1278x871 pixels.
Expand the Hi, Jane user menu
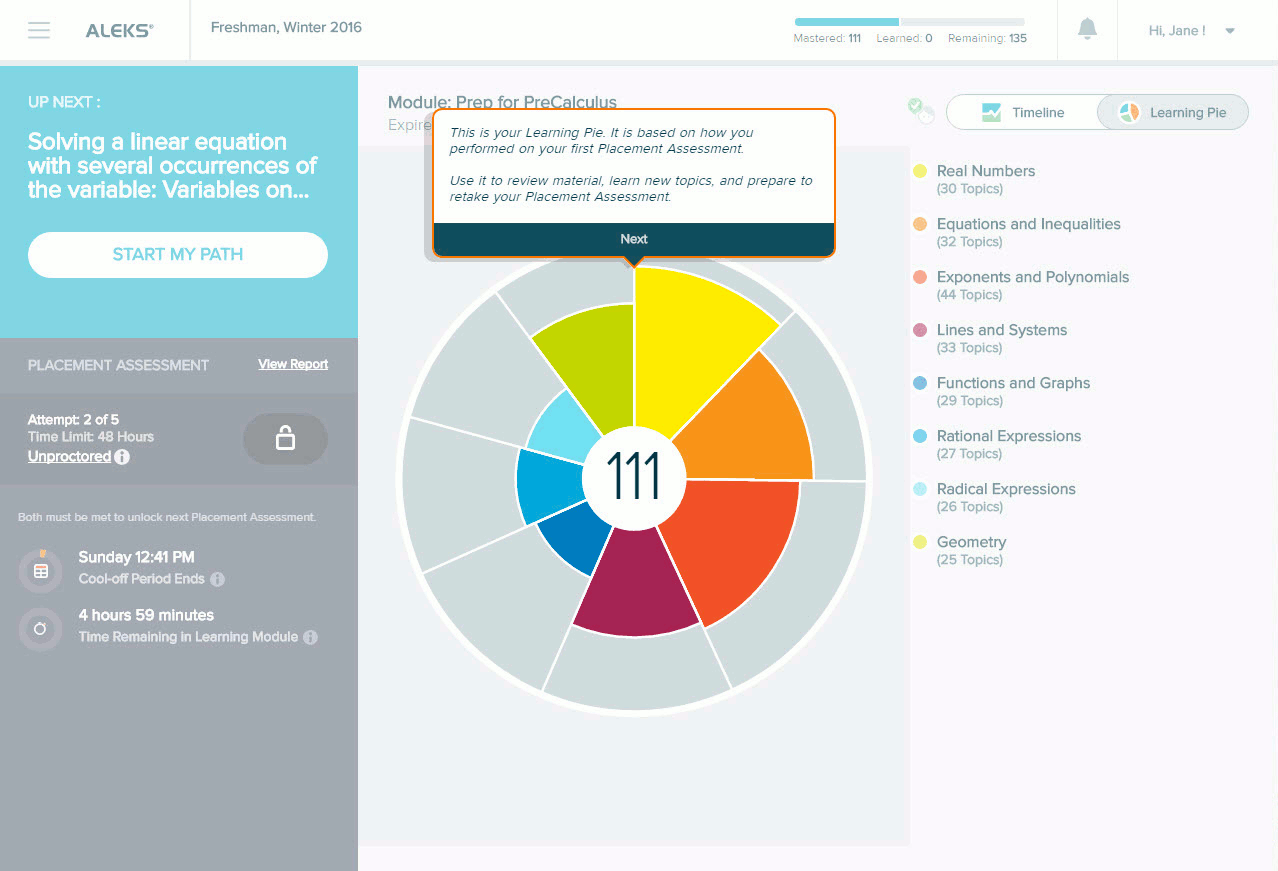coord(1192,31)
